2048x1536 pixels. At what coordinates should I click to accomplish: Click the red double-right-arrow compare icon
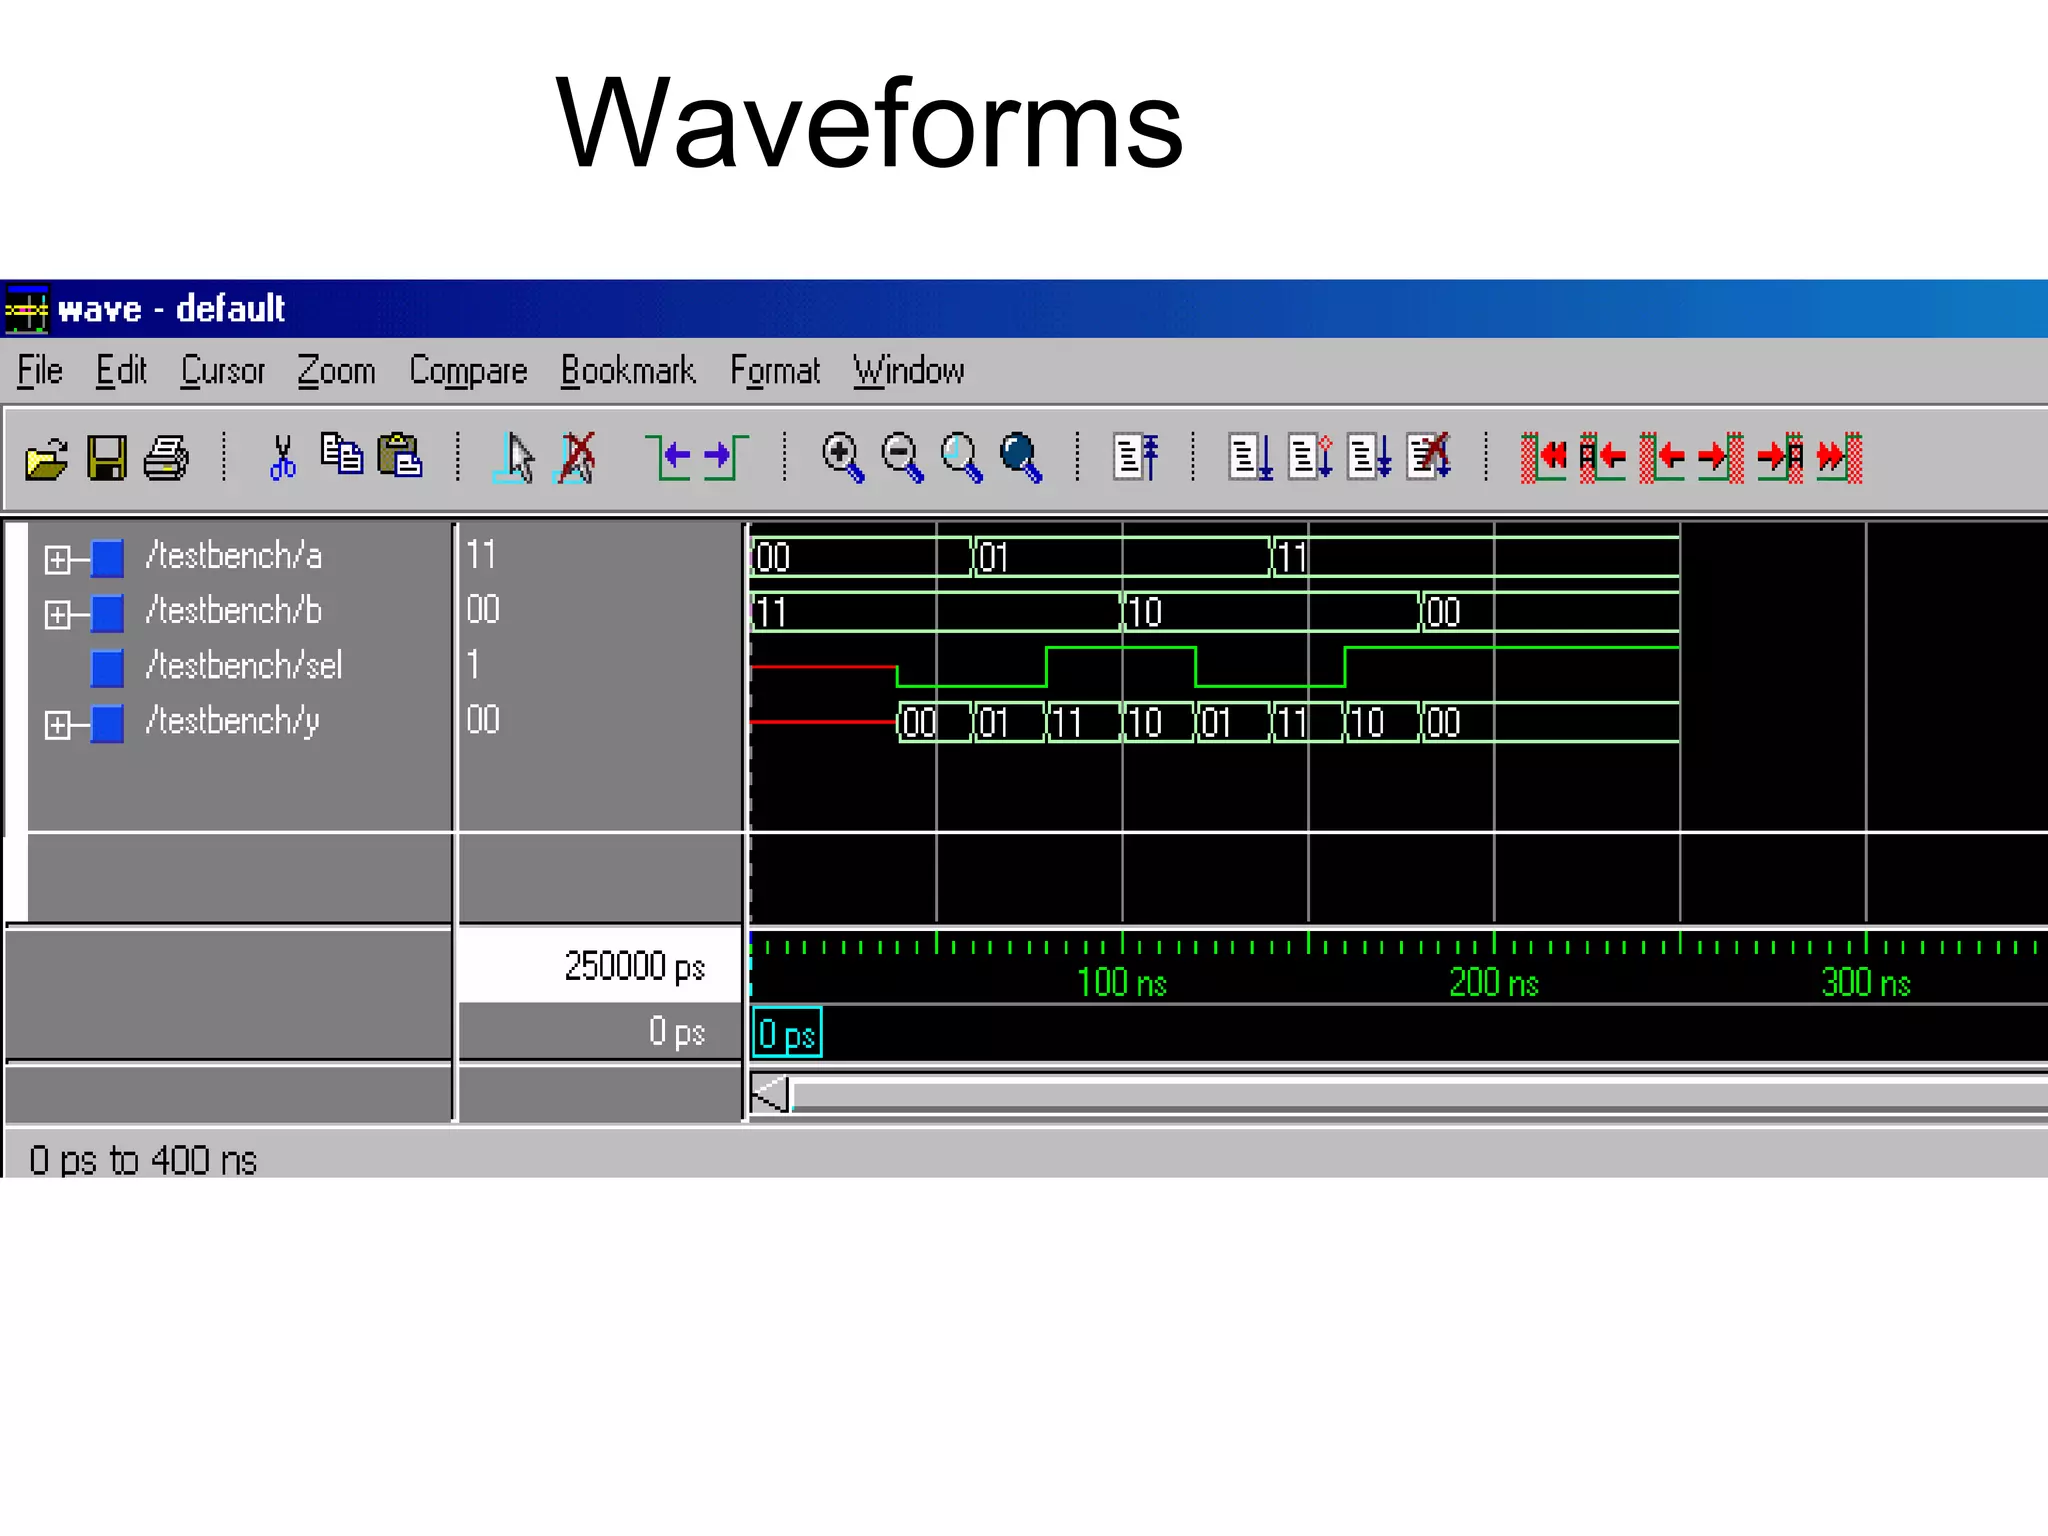[1840, 458]
